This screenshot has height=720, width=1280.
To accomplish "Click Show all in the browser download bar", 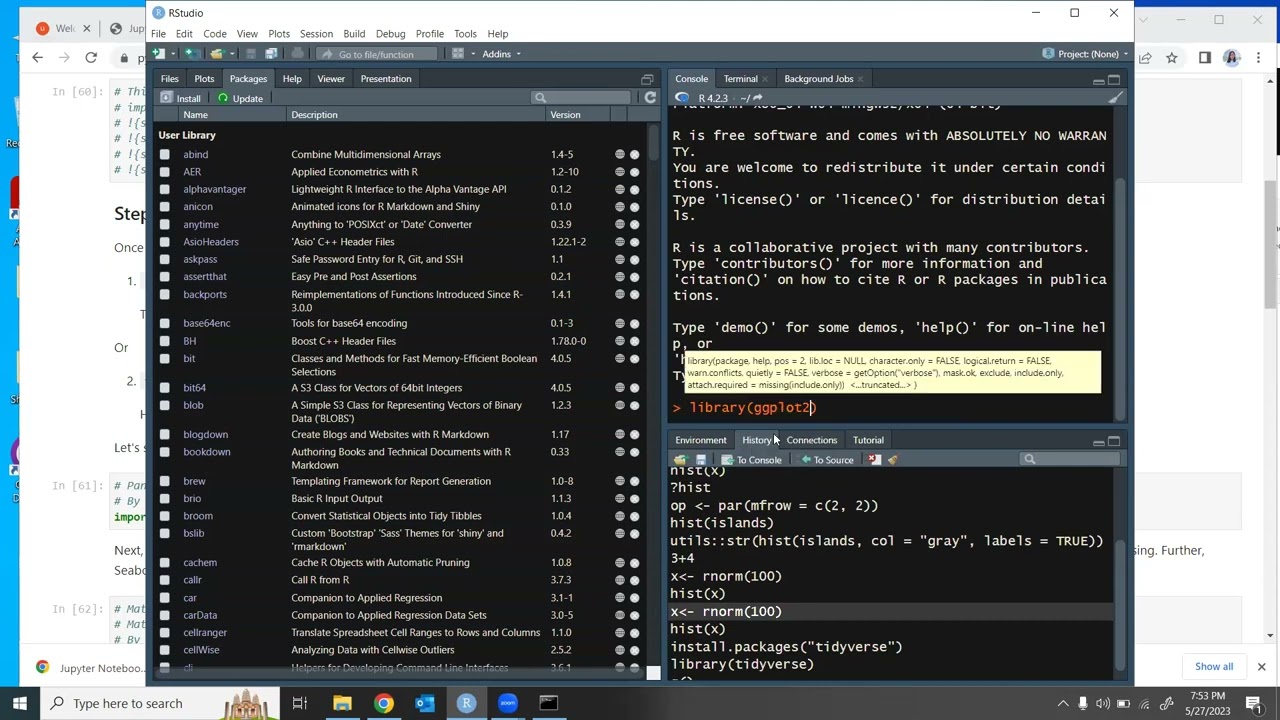I will pos(1214,667).
